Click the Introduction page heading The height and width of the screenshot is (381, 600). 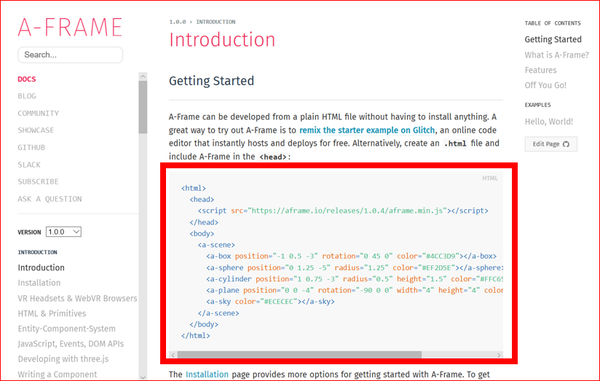click(x=222, y=39)
